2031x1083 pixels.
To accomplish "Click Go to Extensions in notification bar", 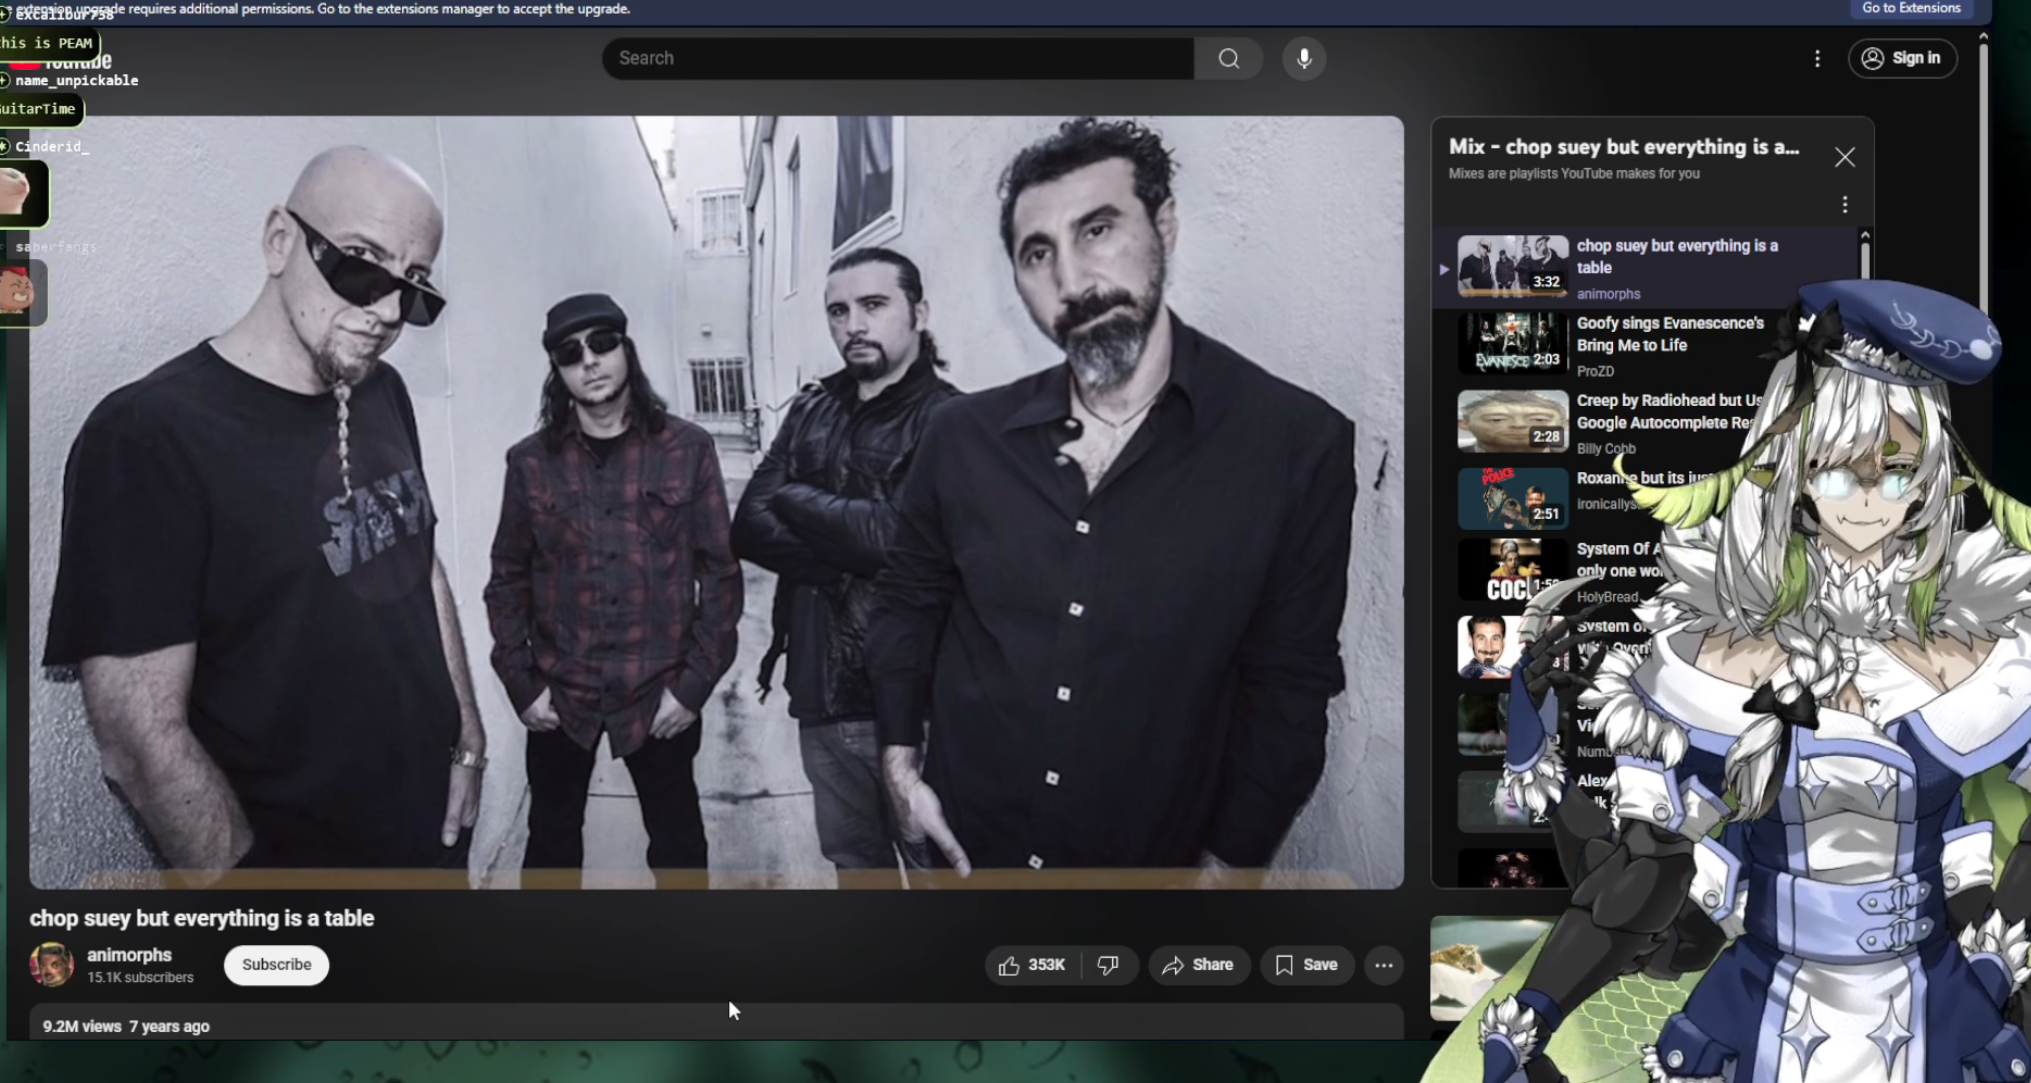I will click(1910, 8).
